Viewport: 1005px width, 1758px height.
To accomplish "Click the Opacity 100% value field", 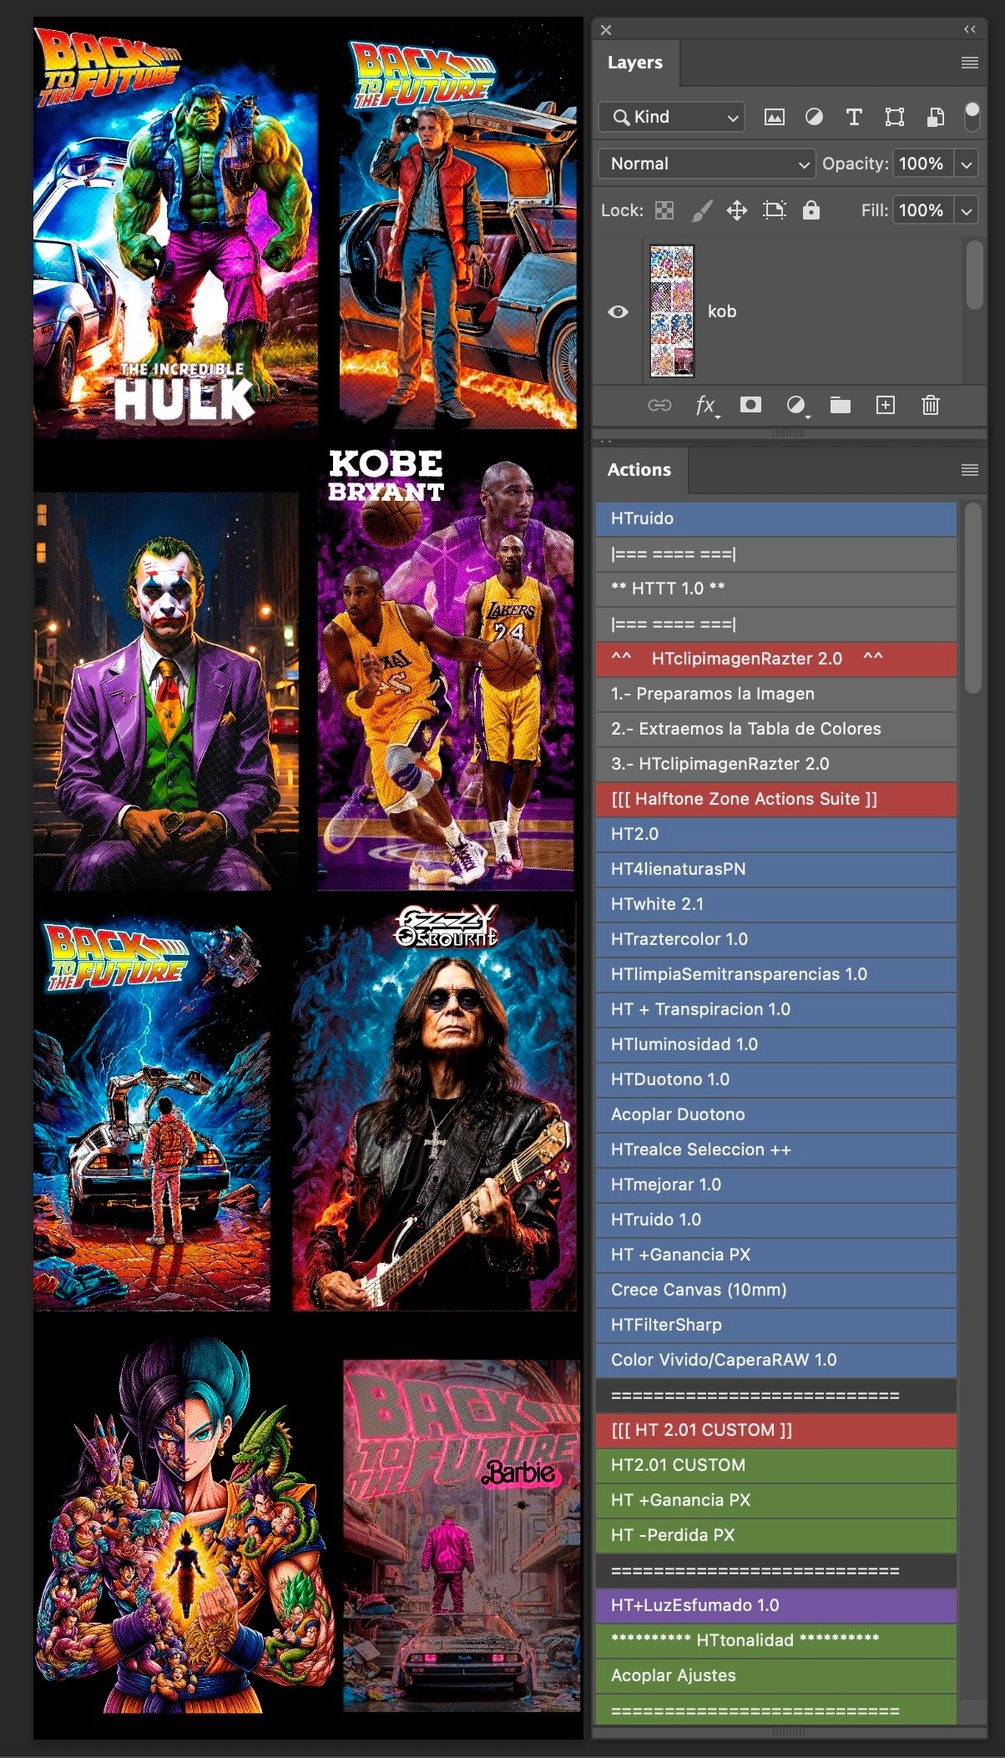I will point(922,163).
